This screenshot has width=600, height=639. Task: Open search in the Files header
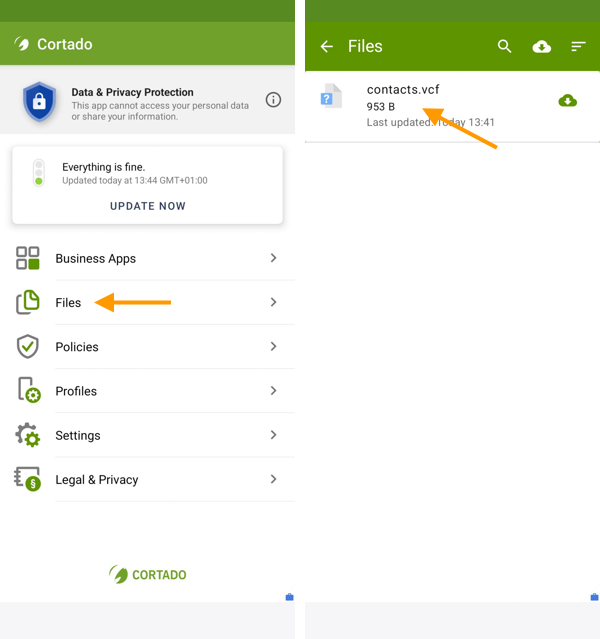504,46
